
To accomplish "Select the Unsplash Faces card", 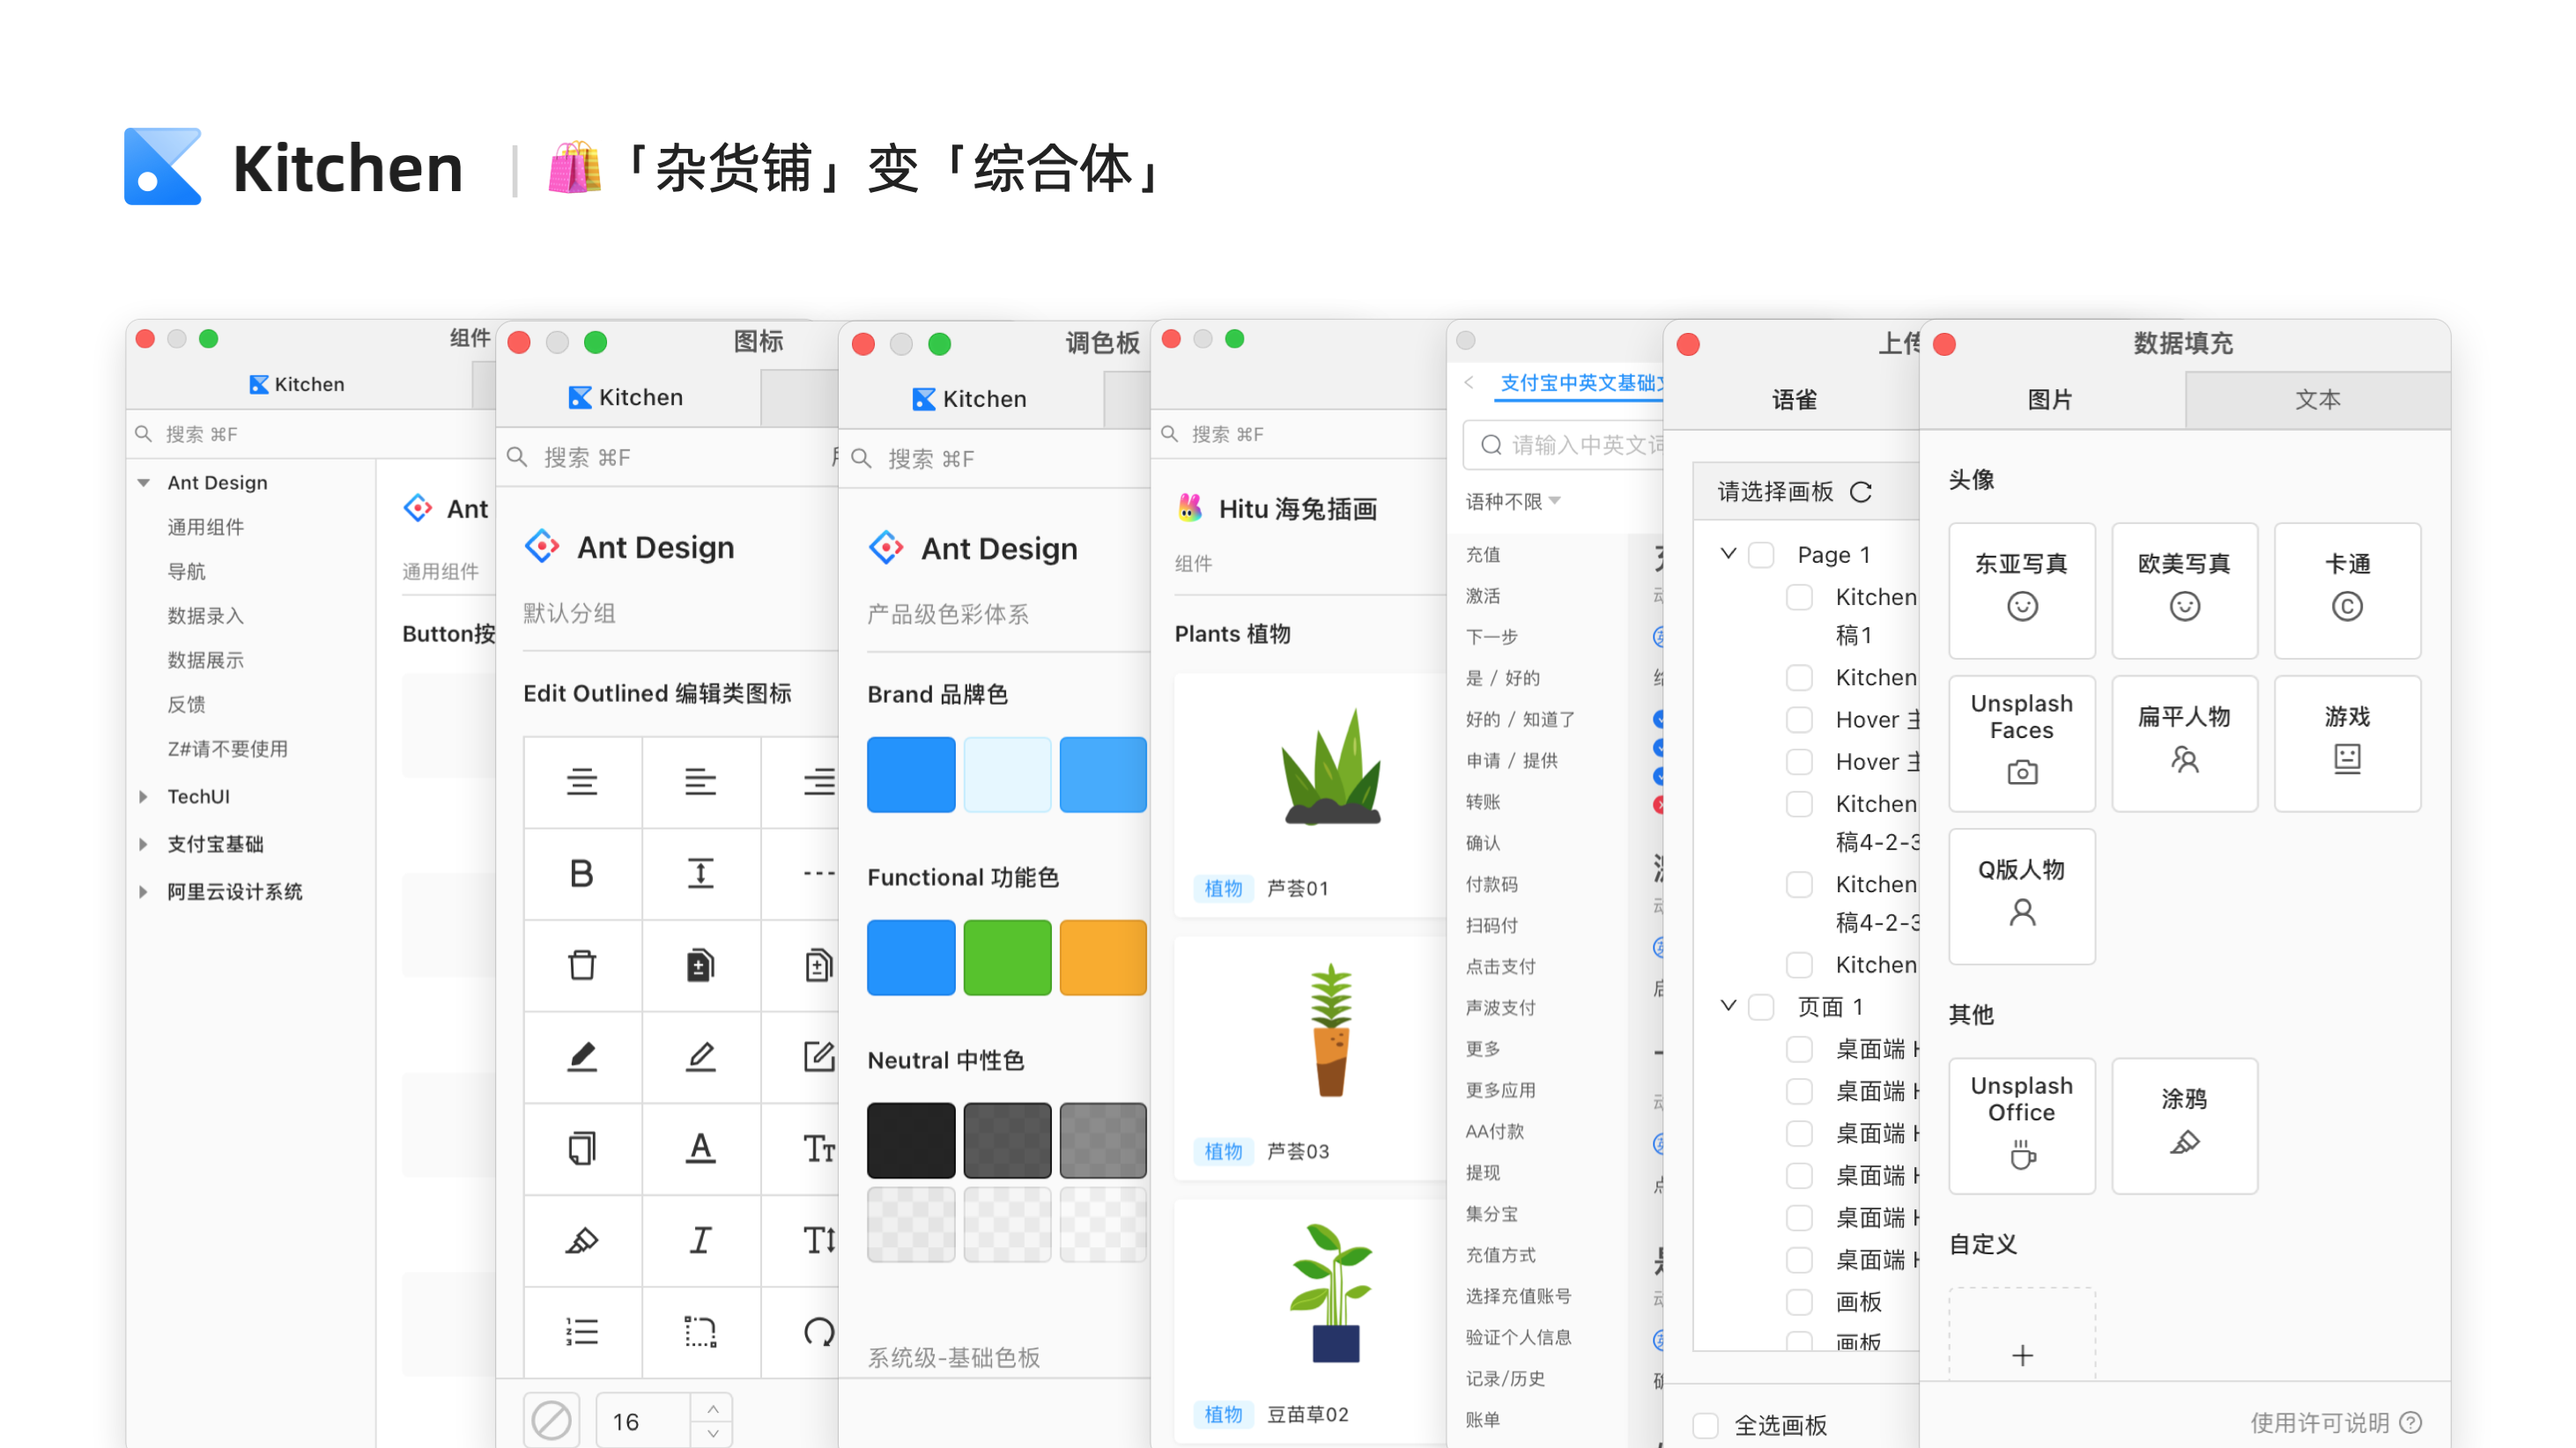I will click(x=2021, y=743).
